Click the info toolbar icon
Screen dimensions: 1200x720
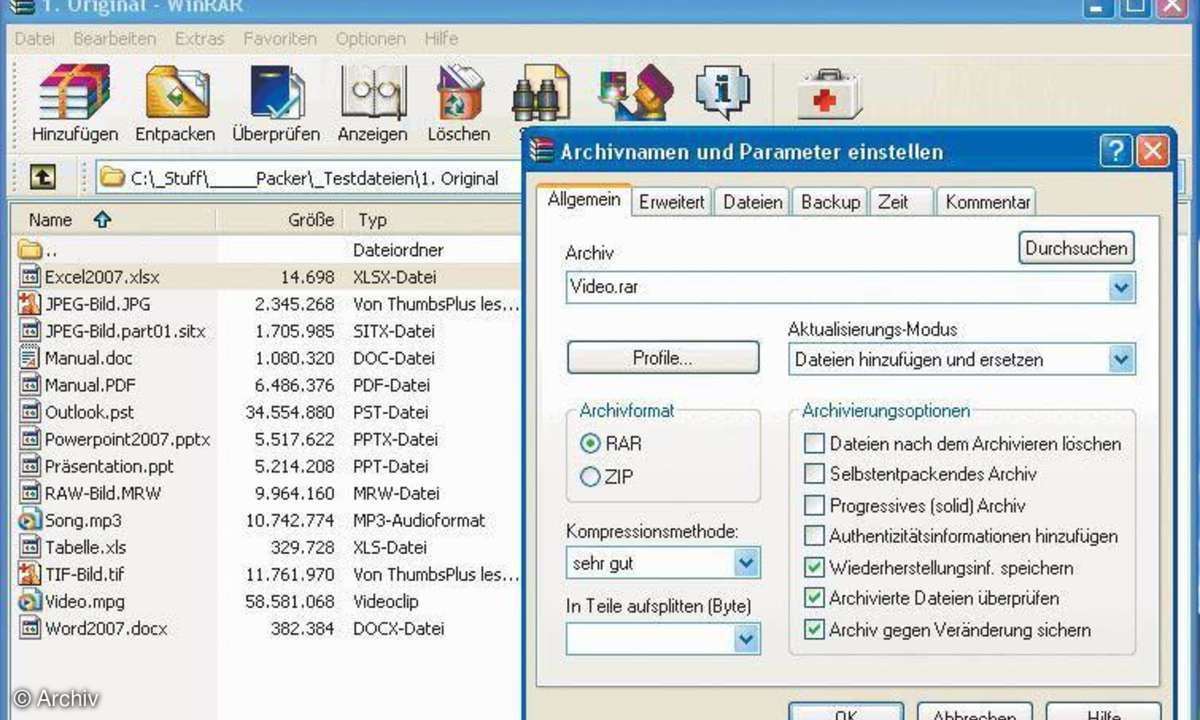[722, 91]
